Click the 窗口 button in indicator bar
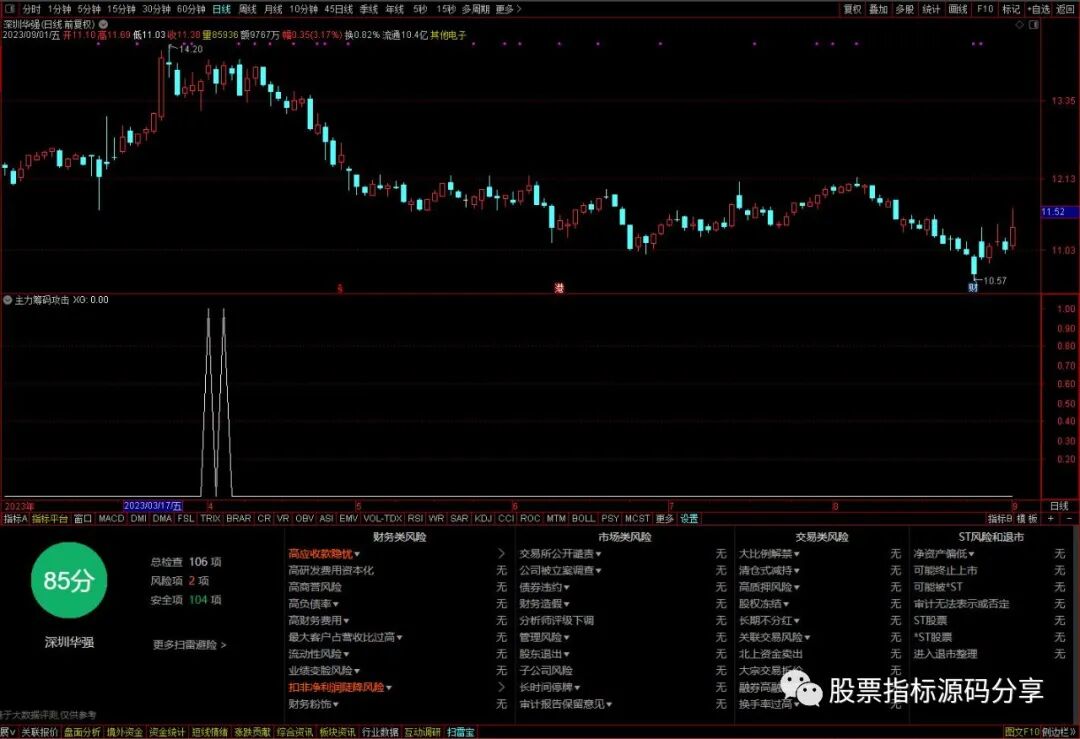 tap(83, 519)
